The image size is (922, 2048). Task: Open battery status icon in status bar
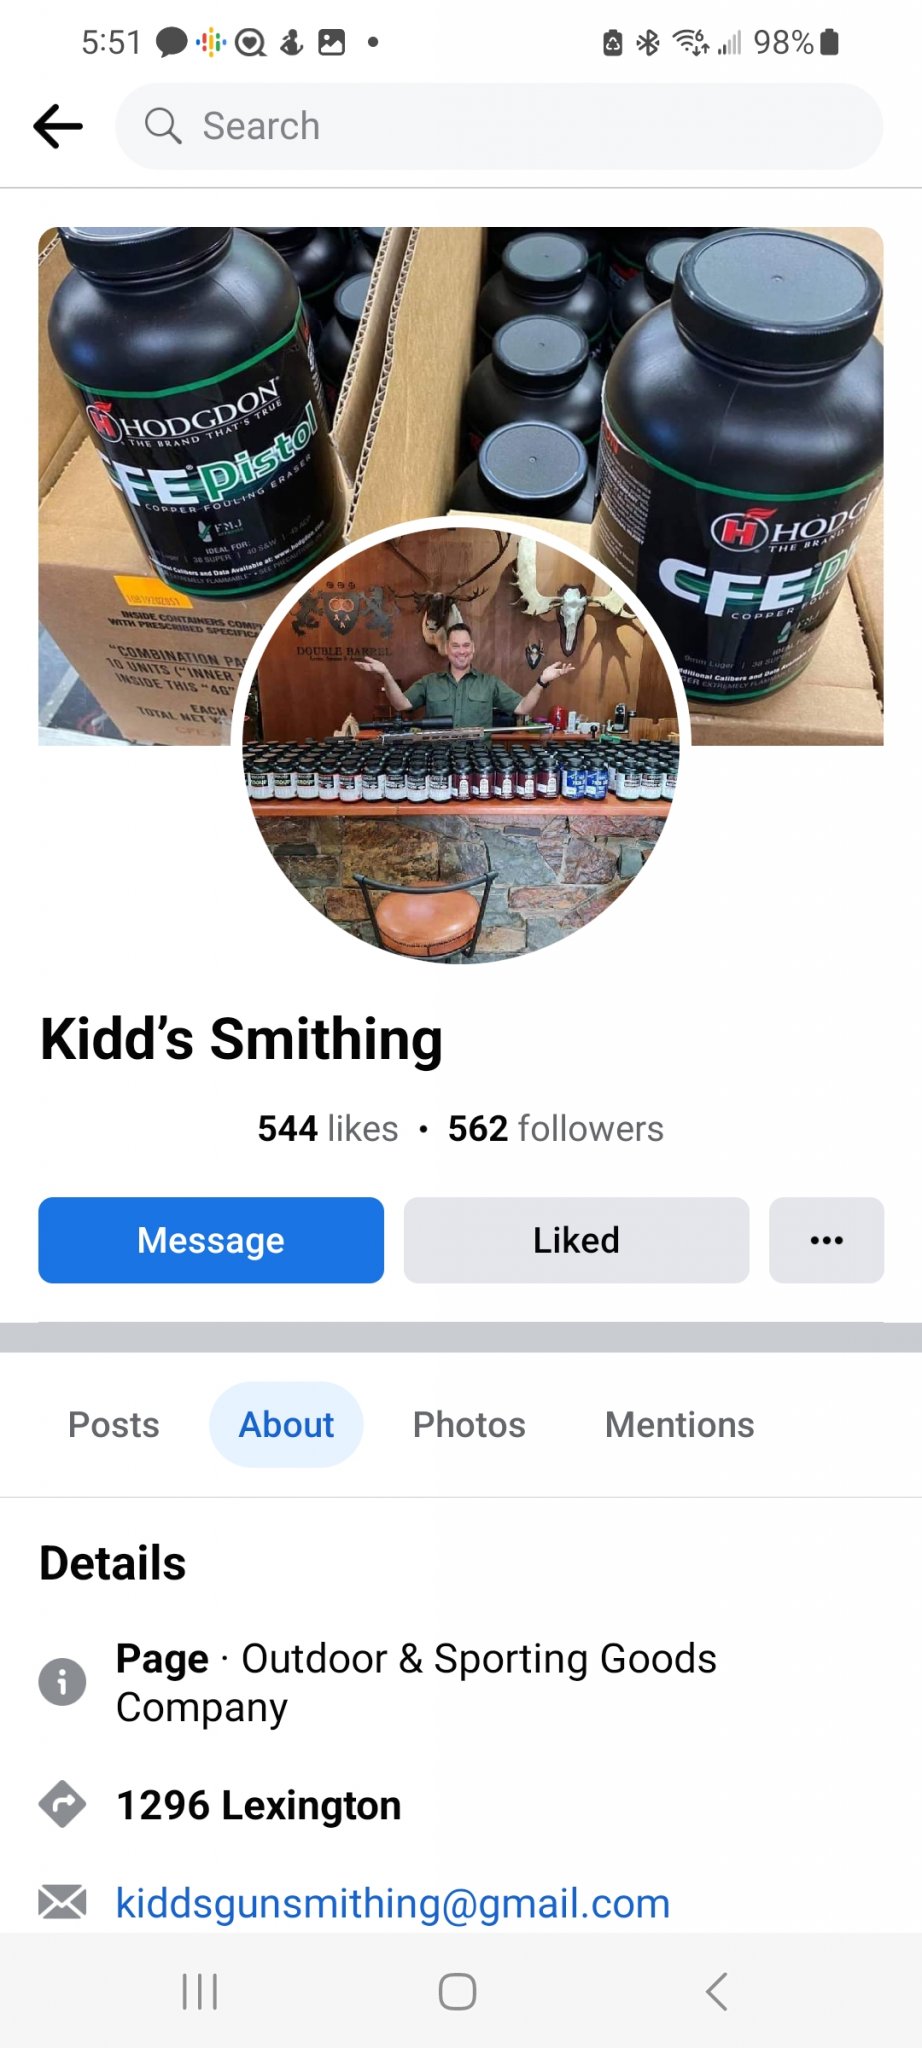[x=829, y=42]
